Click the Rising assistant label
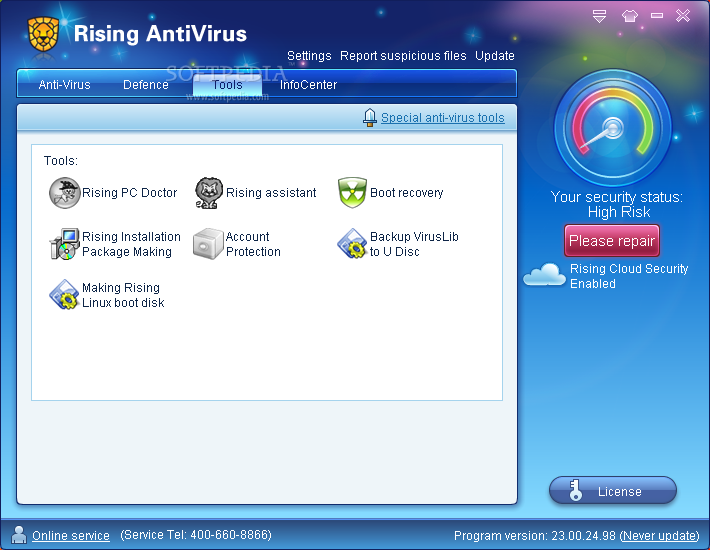The image size is (710, 550). [x=271, y=193]
